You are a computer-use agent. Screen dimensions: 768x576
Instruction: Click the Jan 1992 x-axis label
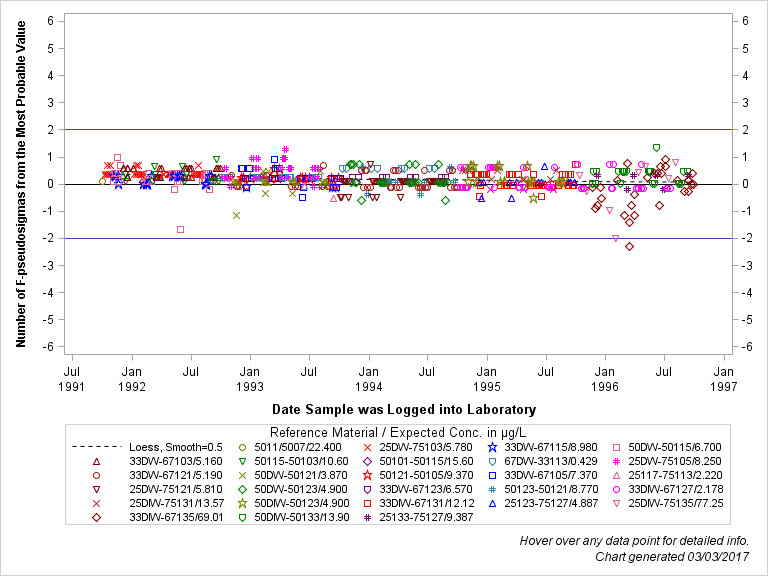click(132, 379)
